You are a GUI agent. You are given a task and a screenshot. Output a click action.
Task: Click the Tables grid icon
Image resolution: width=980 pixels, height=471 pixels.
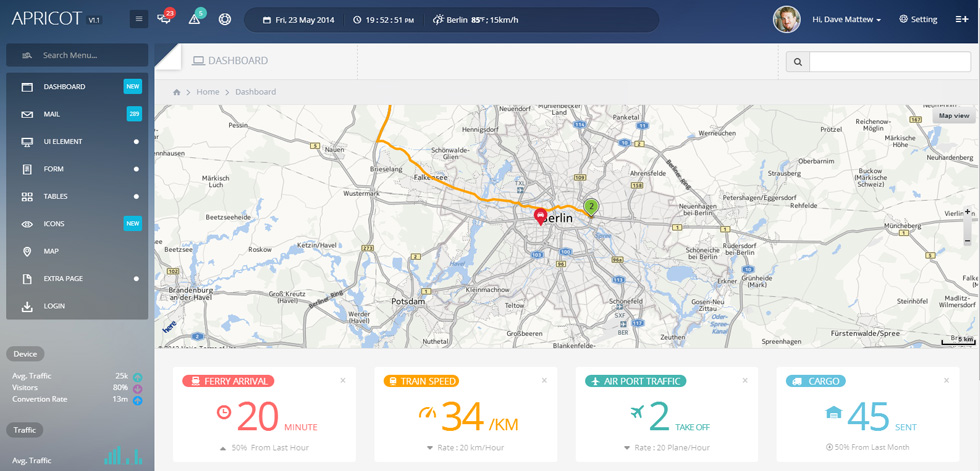click(27, 197)
